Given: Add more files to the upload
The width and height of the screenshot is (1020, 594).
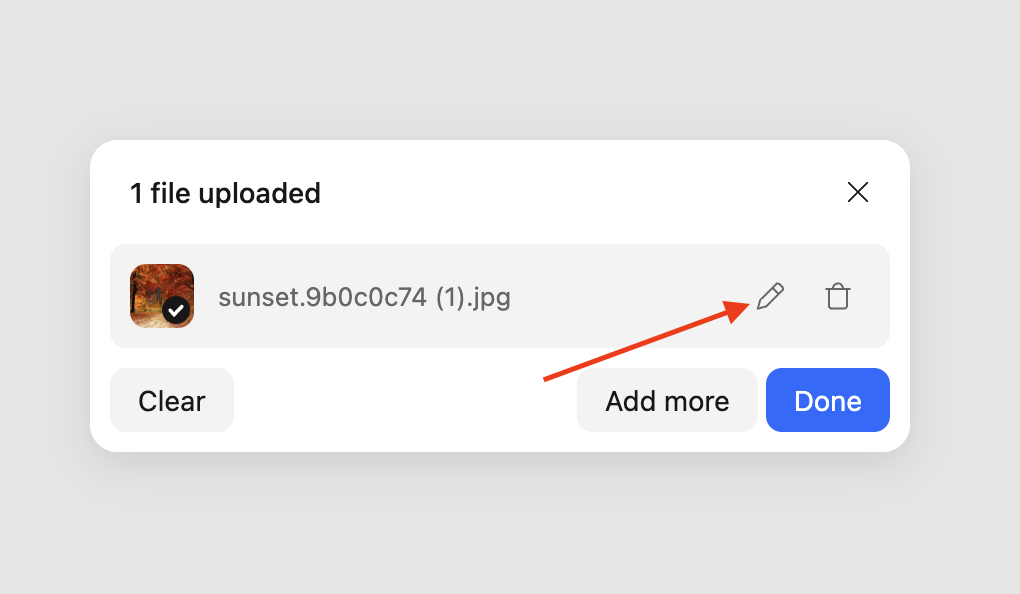Looking at the screenshot, I should [x=667, y=401].
